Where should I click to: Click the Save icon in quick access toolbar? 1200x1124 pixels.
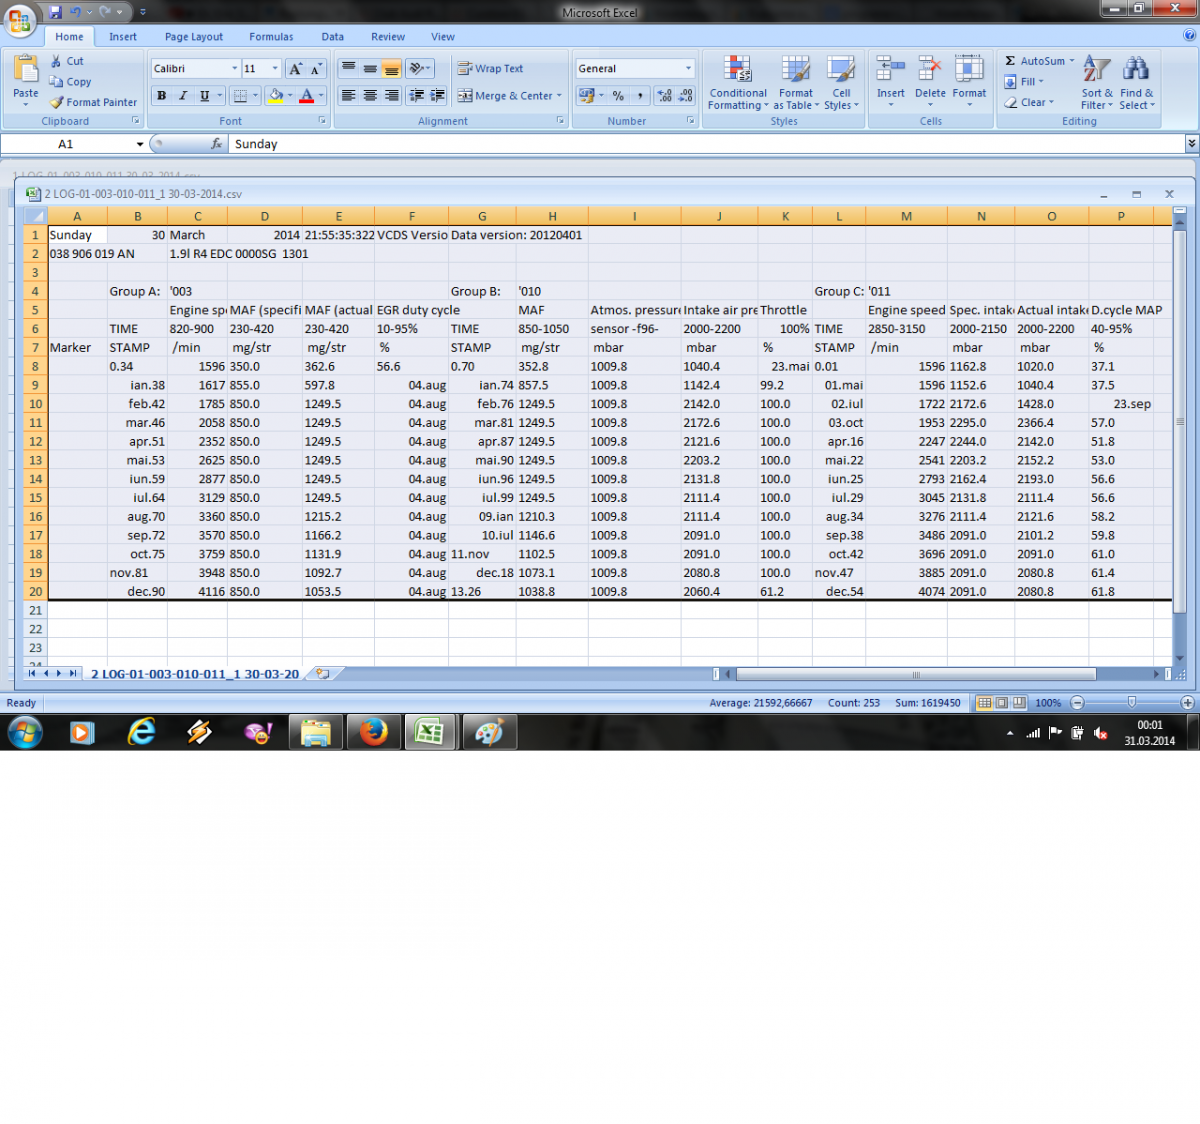pos(56,12)
